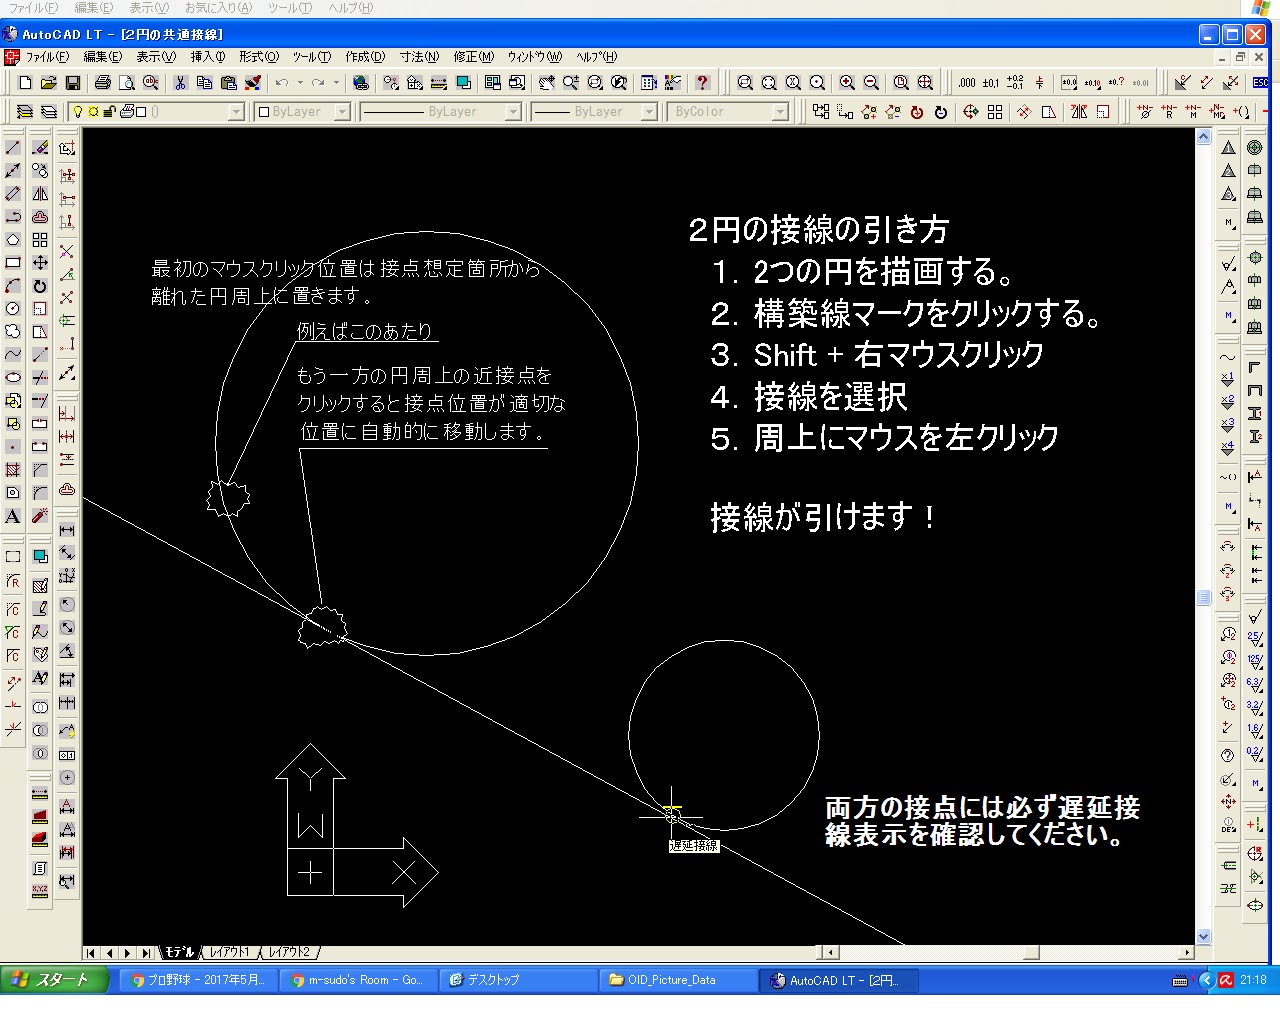Select the Erase tool
This screenshot has height=1024, width=1280.
click(38, 146)
